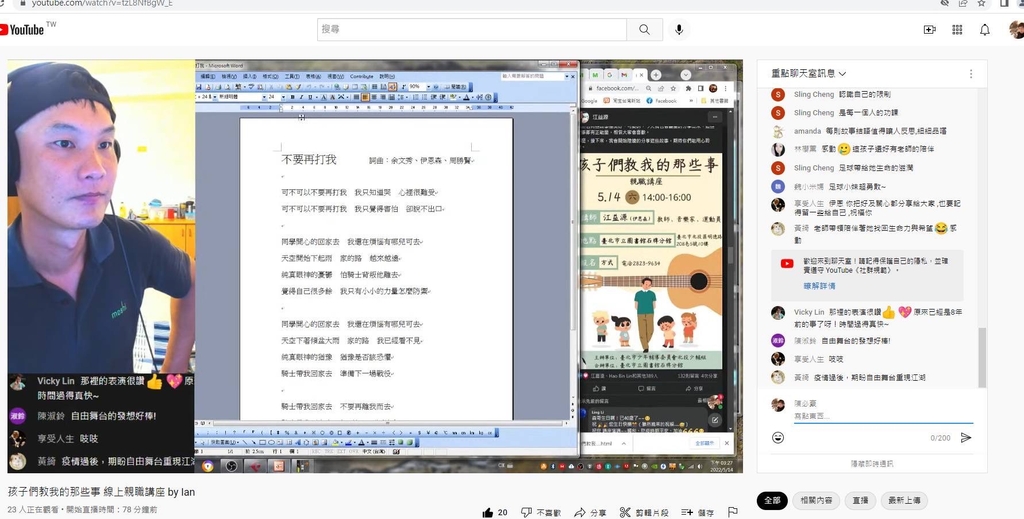Open the Facebook bookmark in bookmarks bar

pos(662,101)
